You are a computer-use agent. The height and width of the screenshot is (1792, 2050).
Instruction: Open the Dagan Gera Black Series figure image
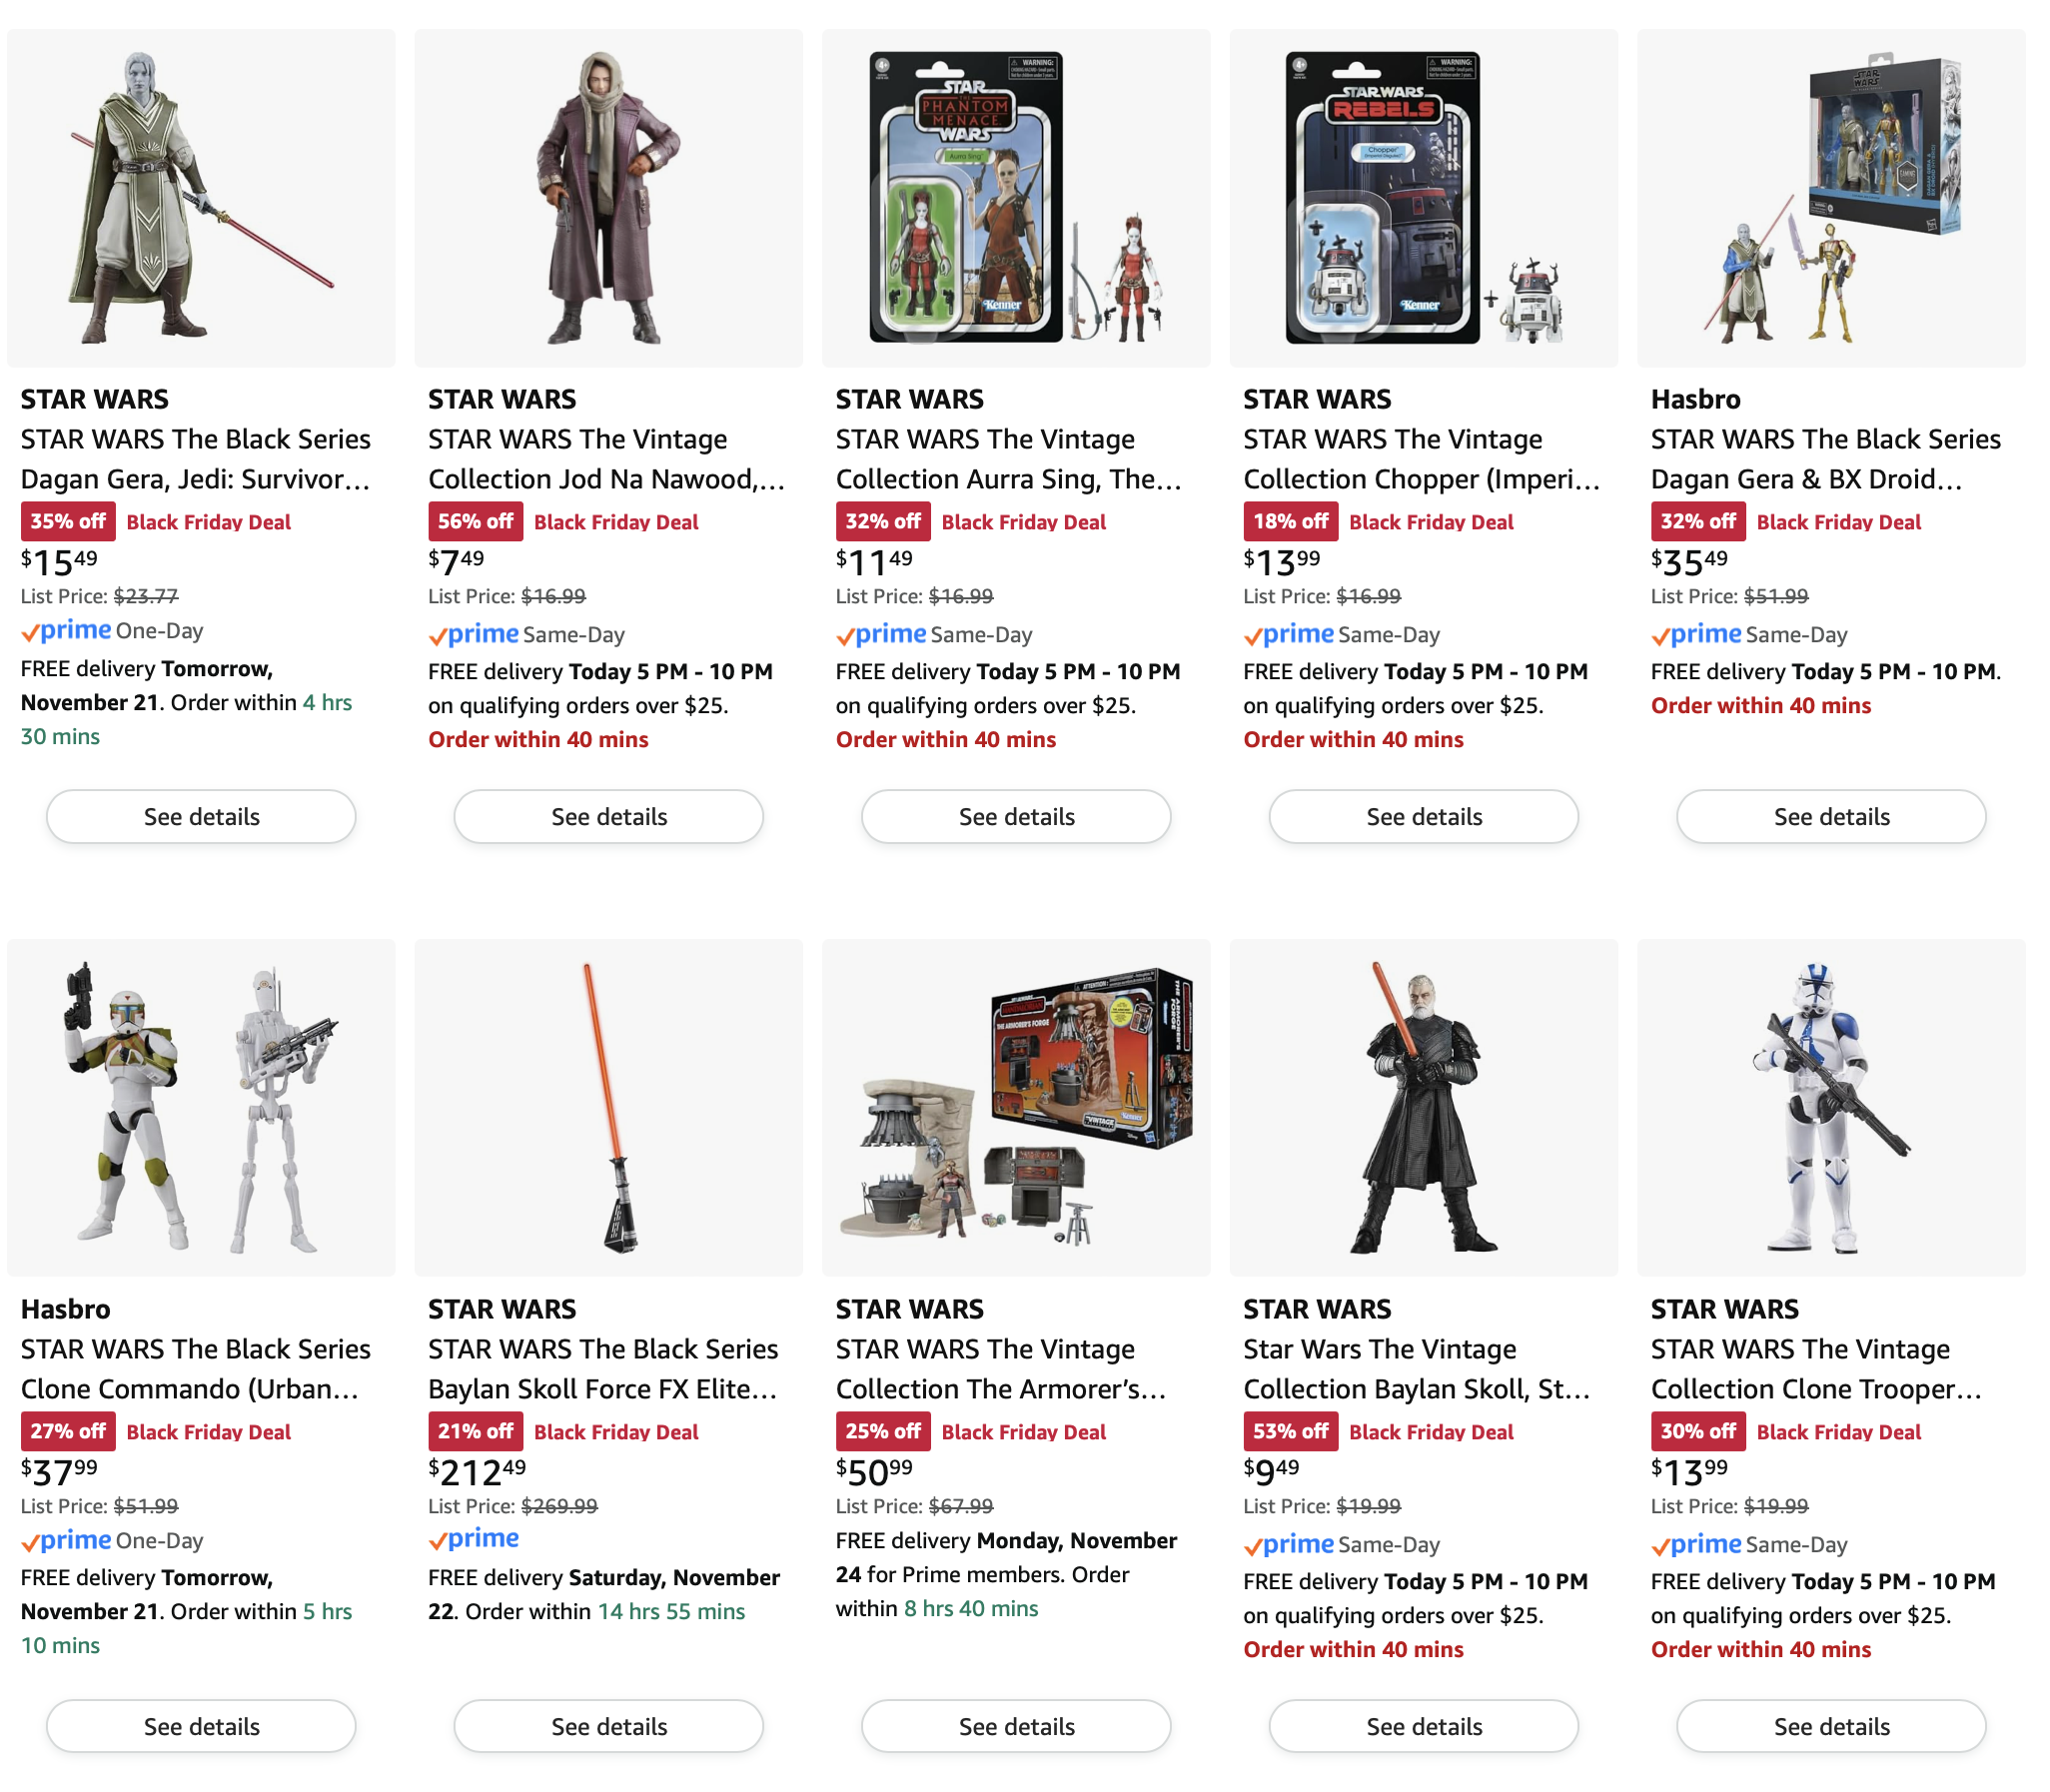pyautogui.click(x=201, y=198)
